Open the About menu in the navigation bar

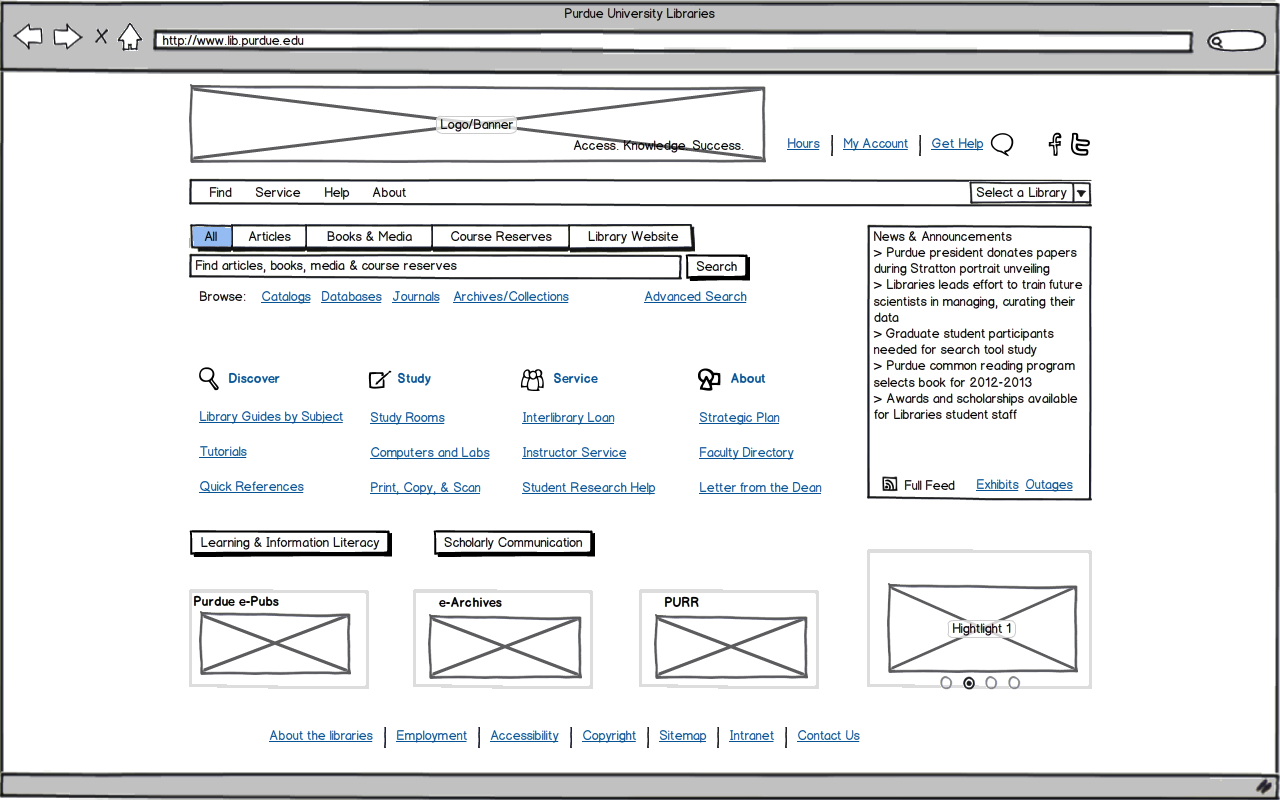tap(389, 193)
